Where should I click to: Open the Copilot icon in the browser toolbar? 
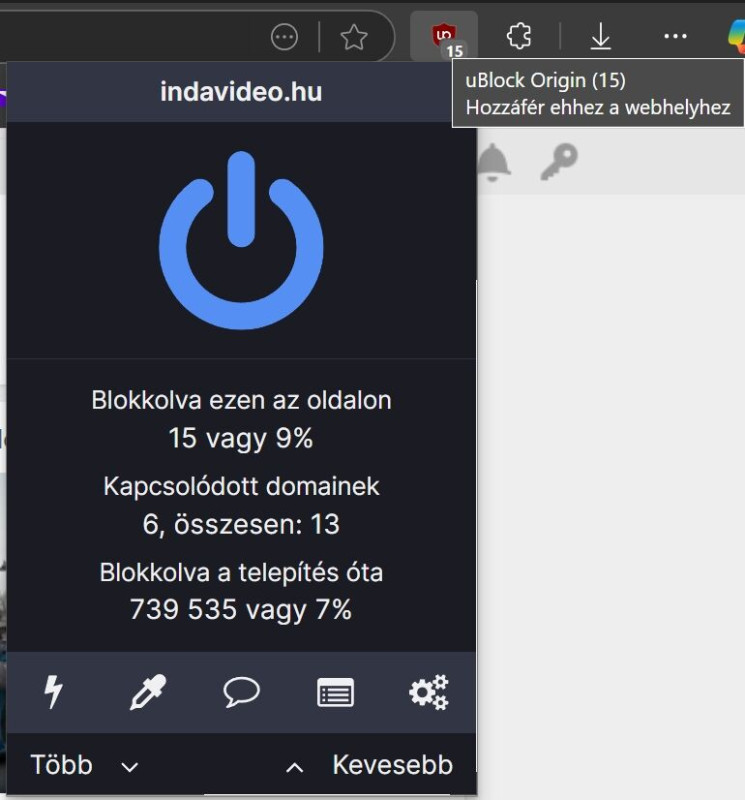(x=736, y=36)
